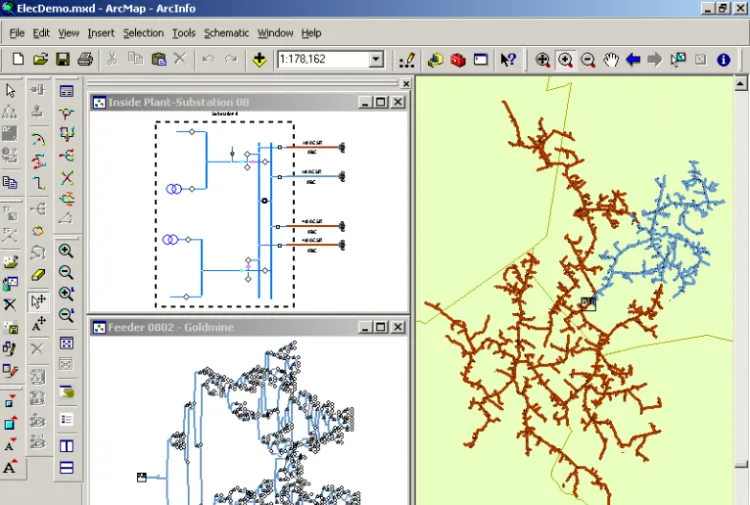Open the Schematic menu
The width and height of the screenshot is (750, 505).
click(x=226, y=33)
